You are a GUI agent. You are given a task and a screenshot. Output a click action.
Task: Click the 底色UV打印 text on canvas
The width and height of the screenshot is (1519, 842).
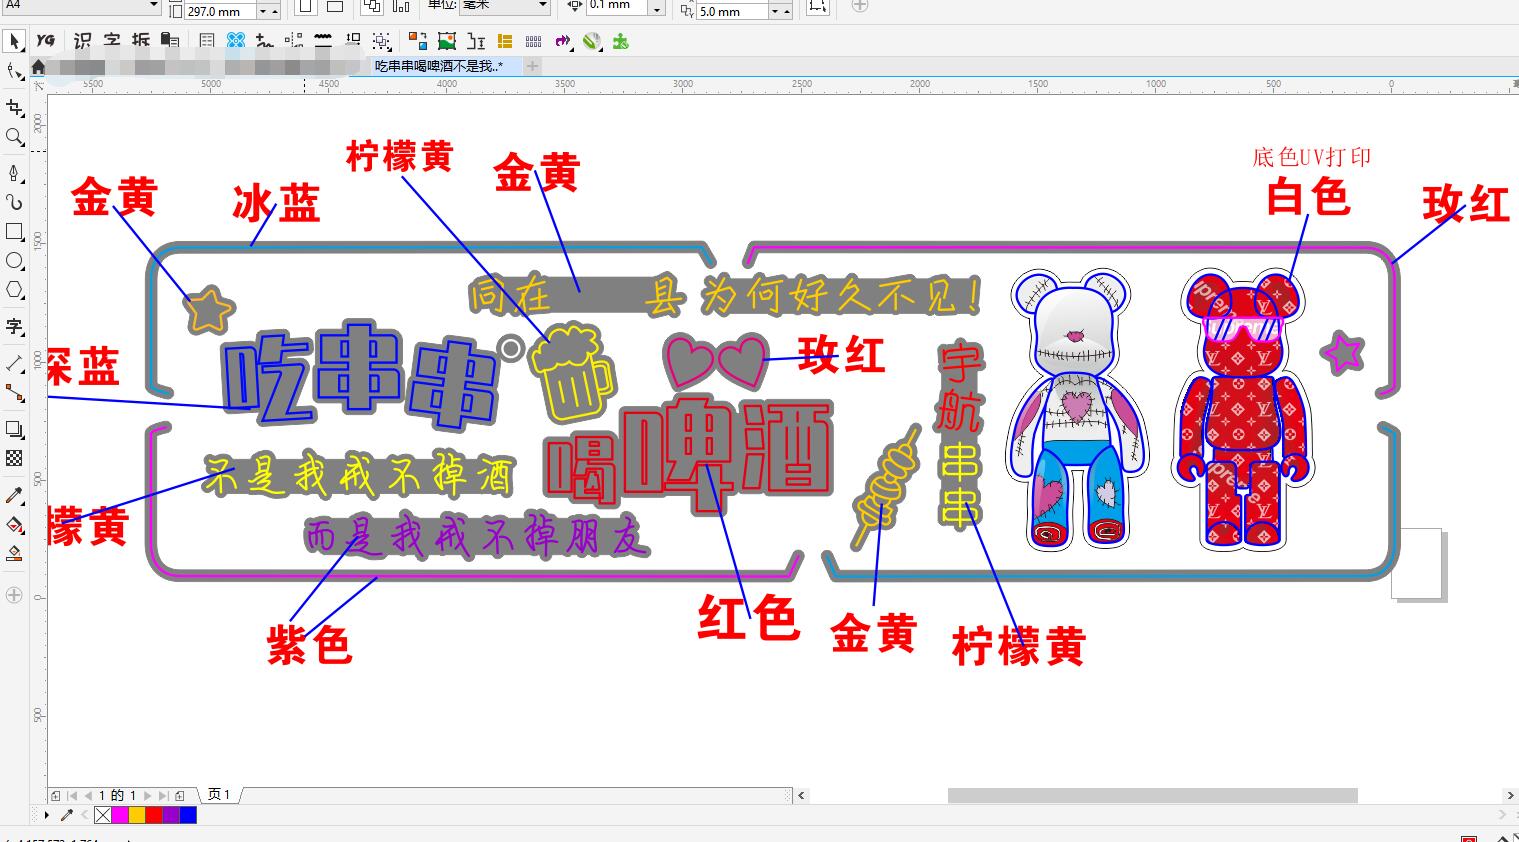(1311, 156)
